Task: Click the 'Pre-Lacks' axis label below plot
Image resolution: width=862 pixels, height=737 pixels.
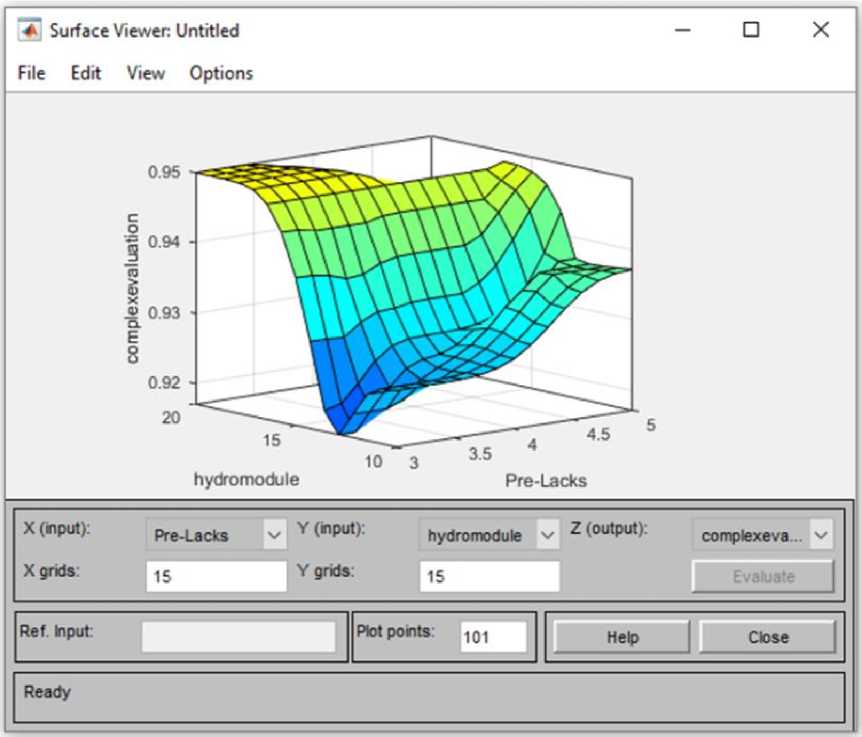Action: tap(546, 481)
